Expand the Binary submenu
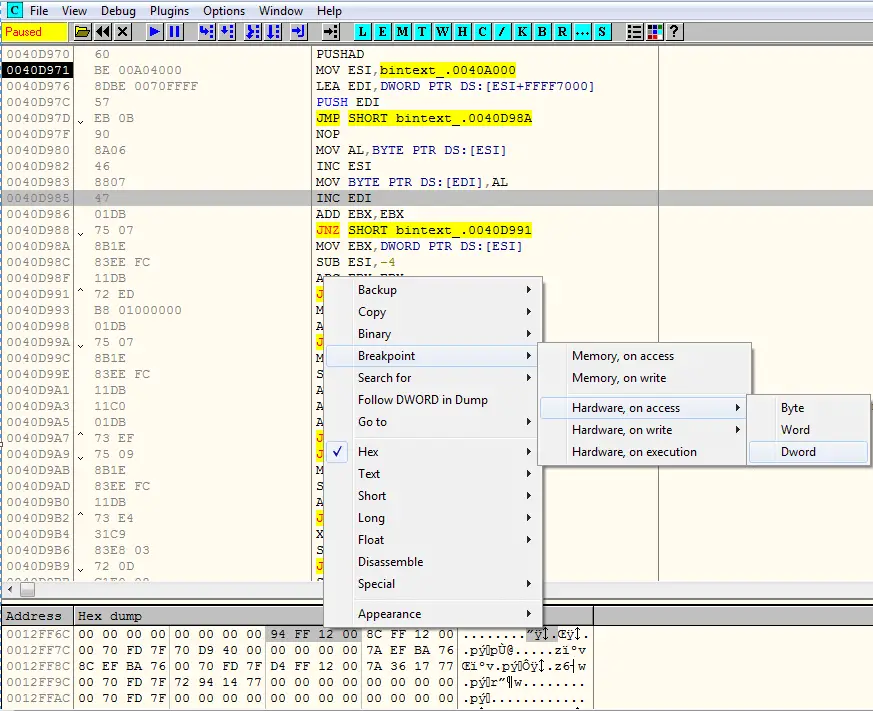The width and height of the screenshot is (873, 711). tap(433, 334)
